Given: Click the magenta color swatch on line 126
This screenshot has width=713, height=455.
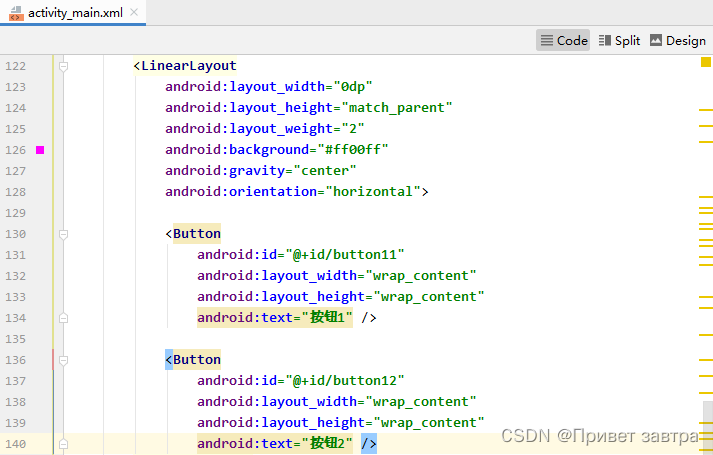Looking at the screenshot, I should 40,150.
